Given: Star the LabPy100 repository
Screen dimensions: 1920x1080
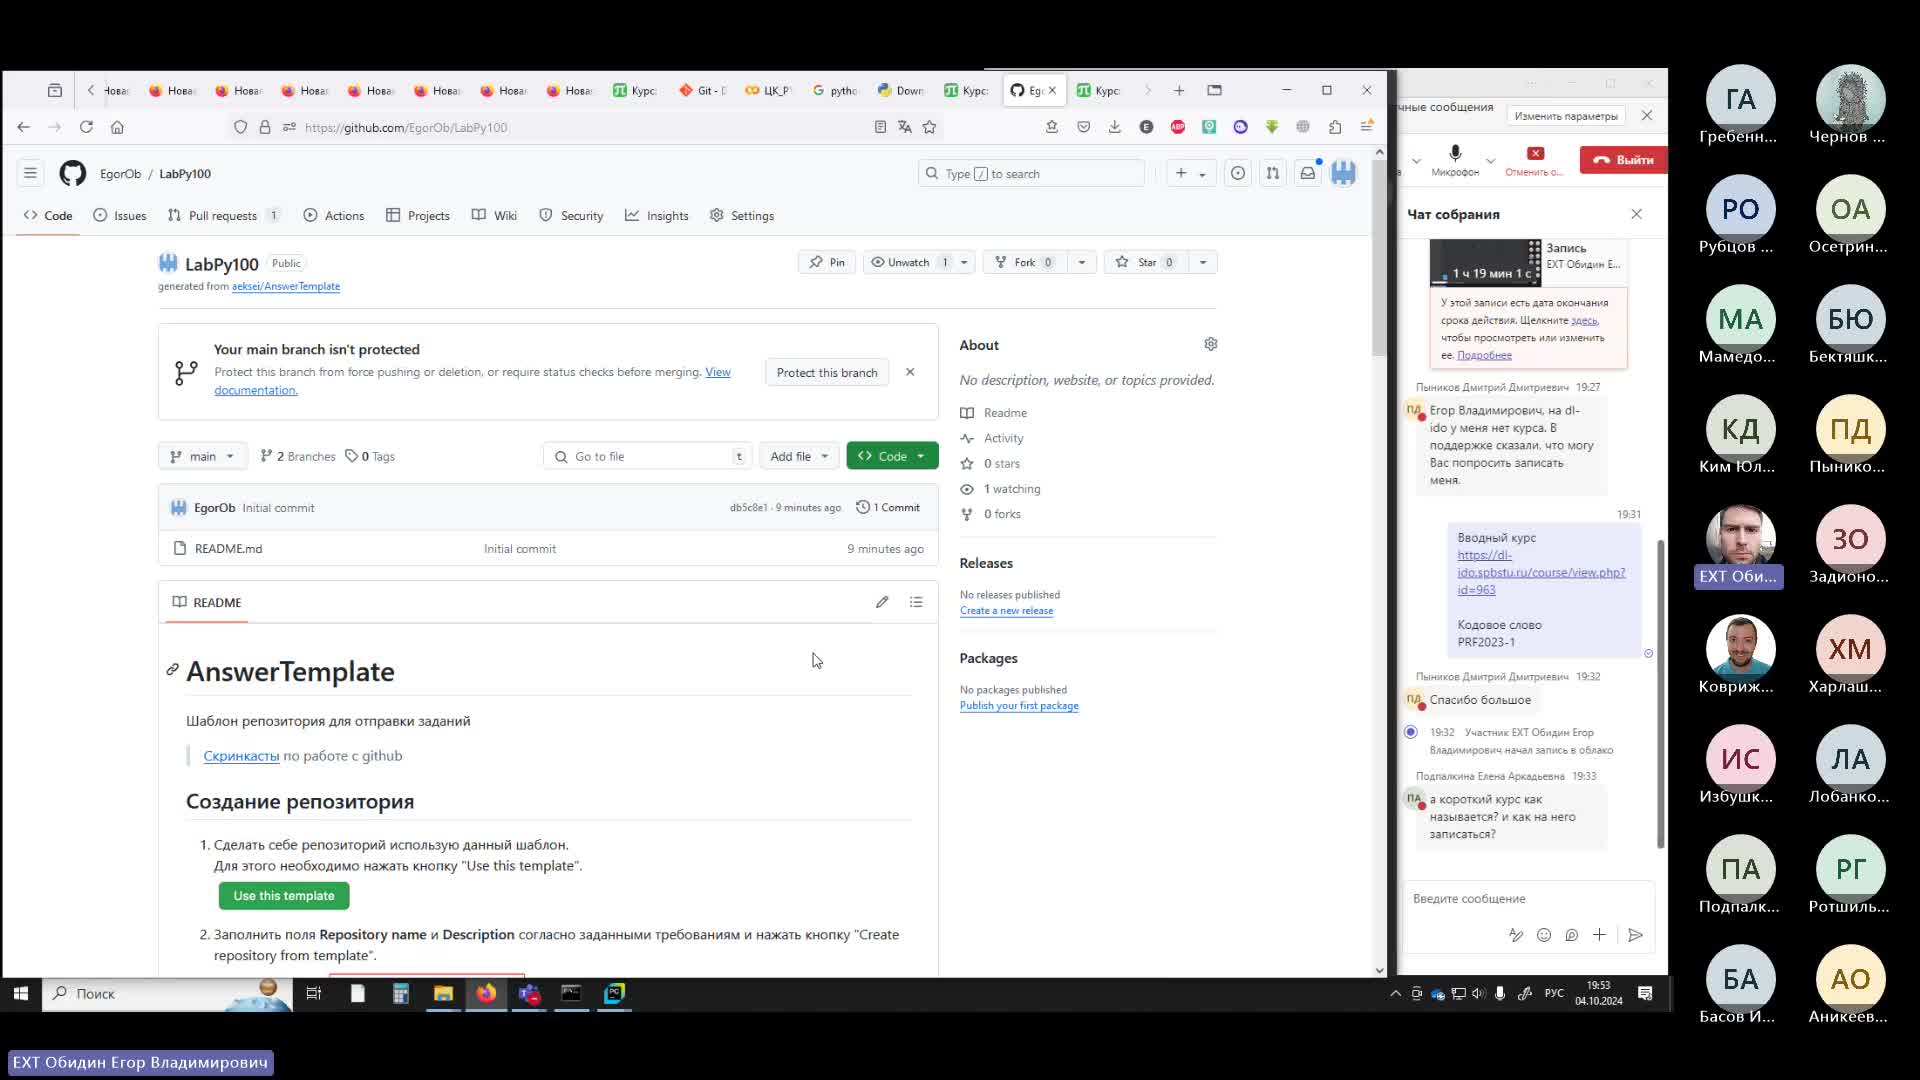Looking at the screenshot, I should 1146,262.
